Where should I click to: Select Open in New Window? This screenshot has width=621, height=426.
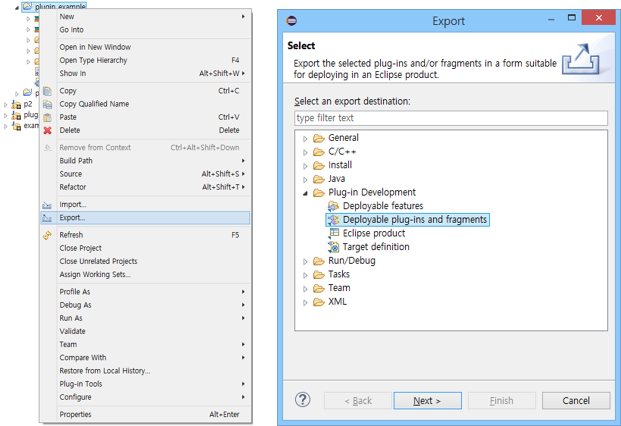(145, 47)
